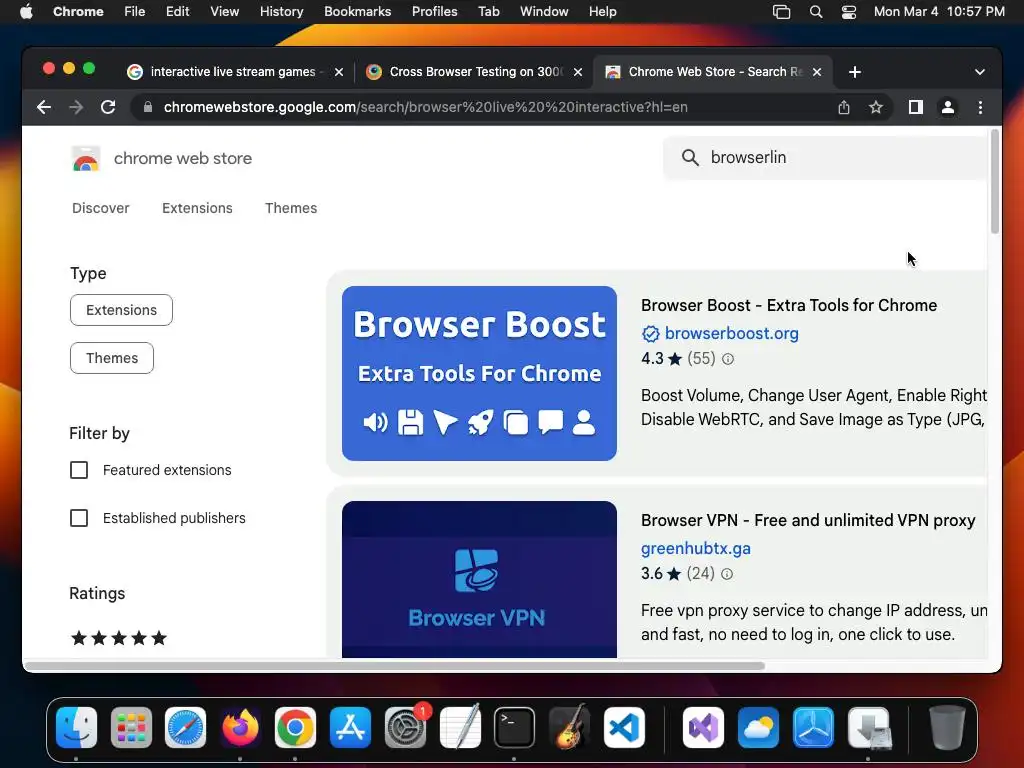The width and height of the screenshot is (1024, 768).
Task: Close the Cross Browser Testing tab
Action: pos(578,72)
